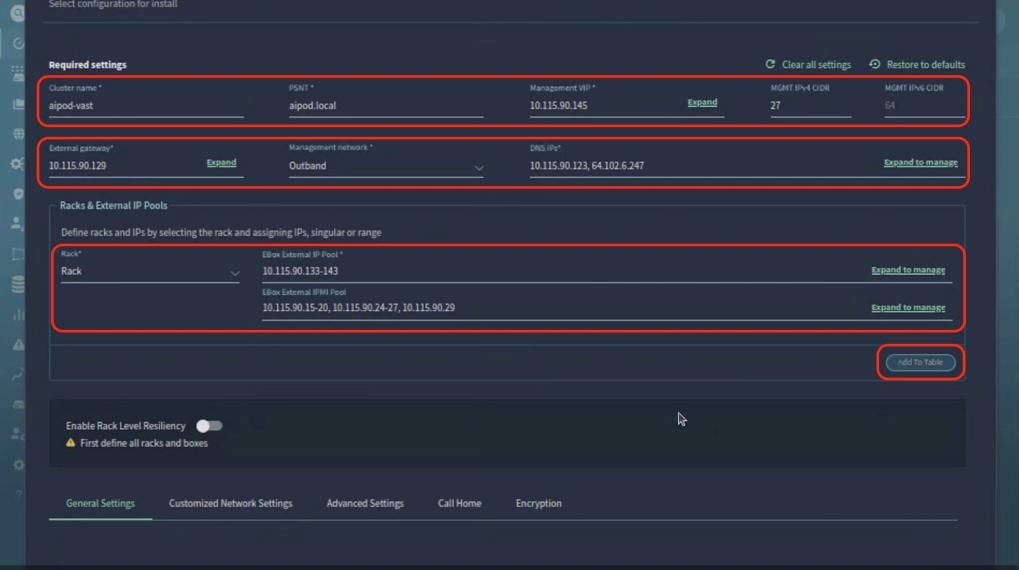The height and width of the screenshot is (570, 1019).
Task: Click the Clear all settings refresh icon
Action: [770, 64]
